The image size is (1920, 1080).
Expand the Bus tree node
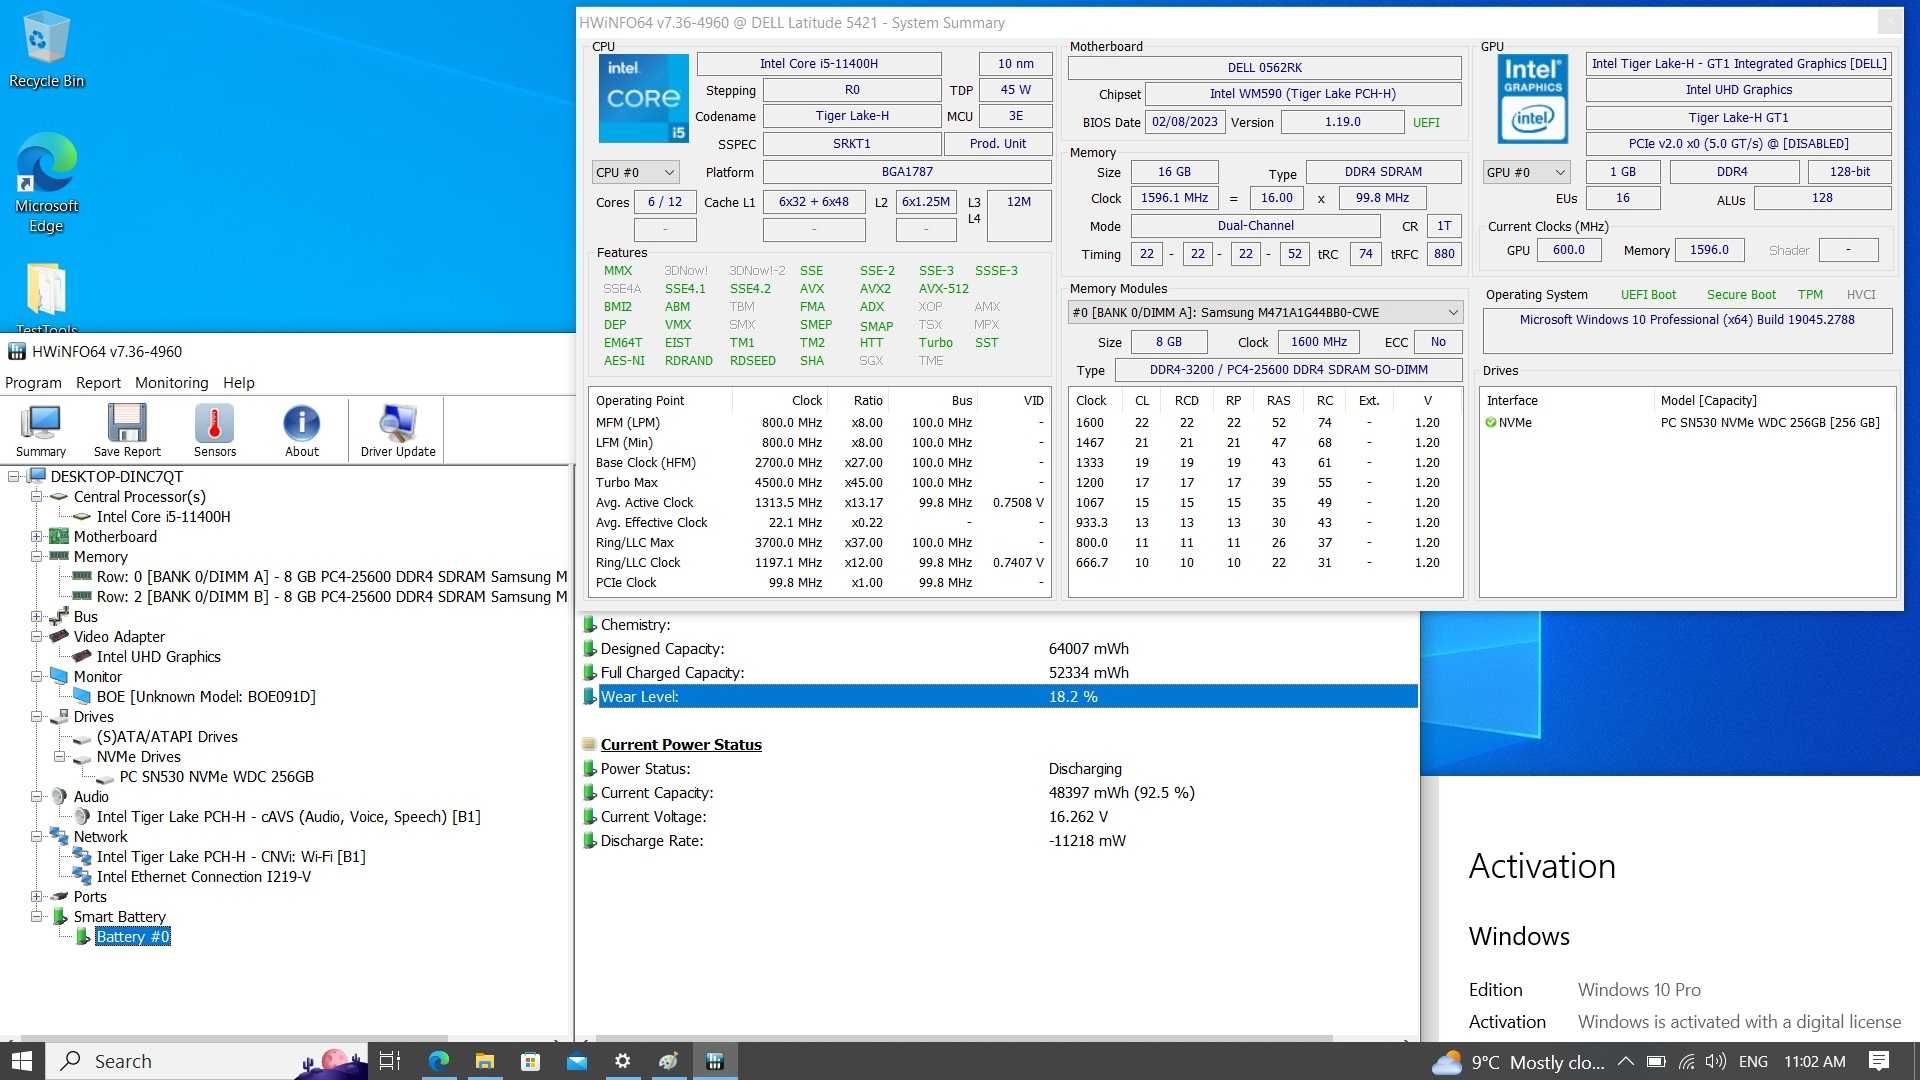tap(37, 616)
